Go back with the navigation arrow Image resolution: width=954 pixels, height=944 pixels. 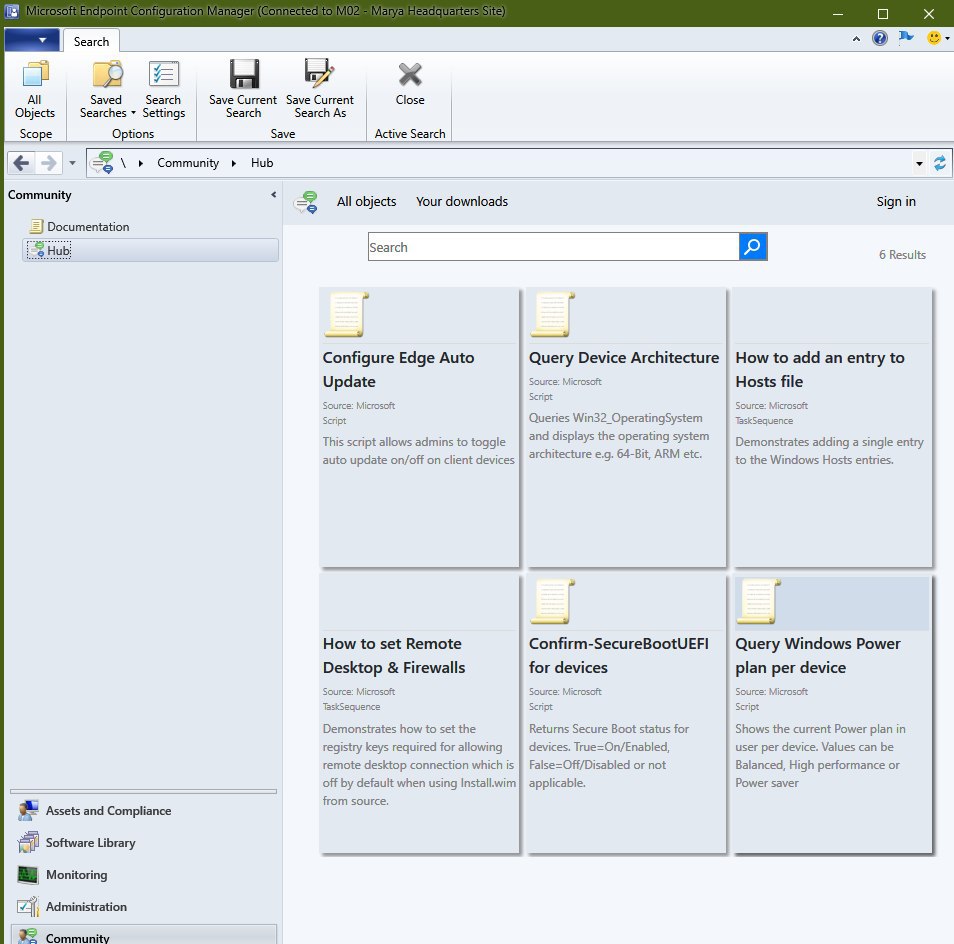[21, 163]
